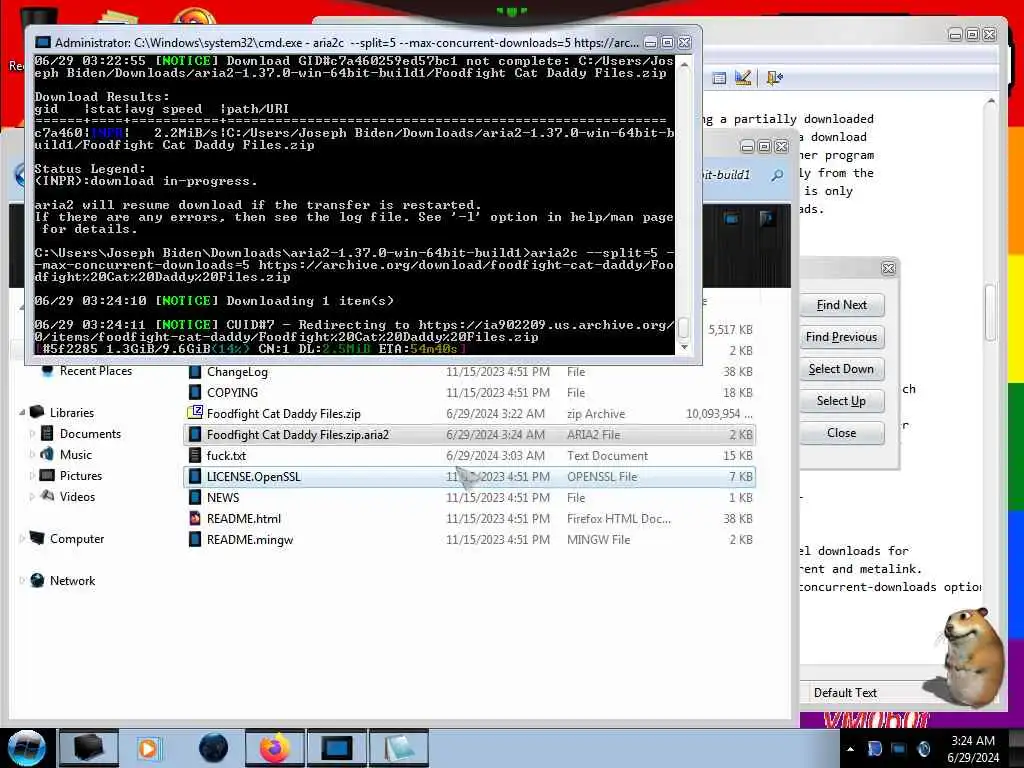This screenshot has width=1024, height=768.
Task: Select Videos library
Action: click(x=77, y=496)
